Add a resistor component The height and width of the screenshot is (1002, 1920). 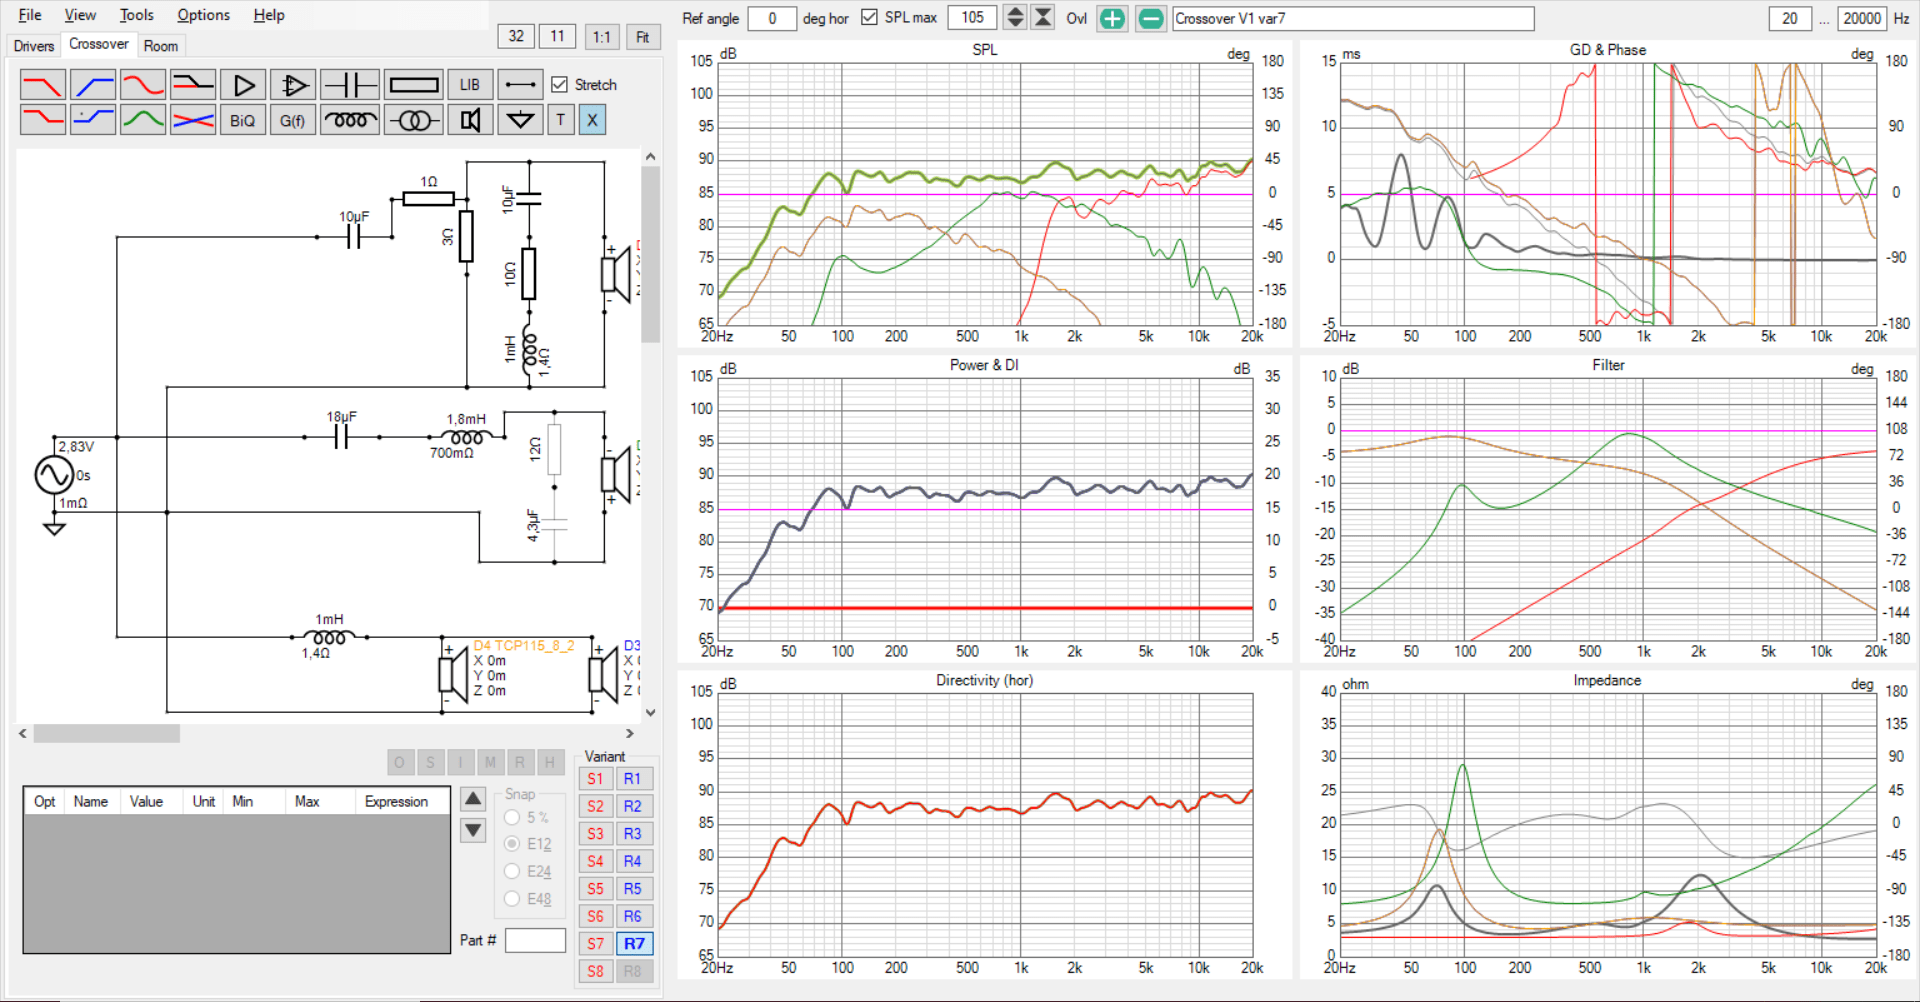pyautogui.click(x=414, y=85)
